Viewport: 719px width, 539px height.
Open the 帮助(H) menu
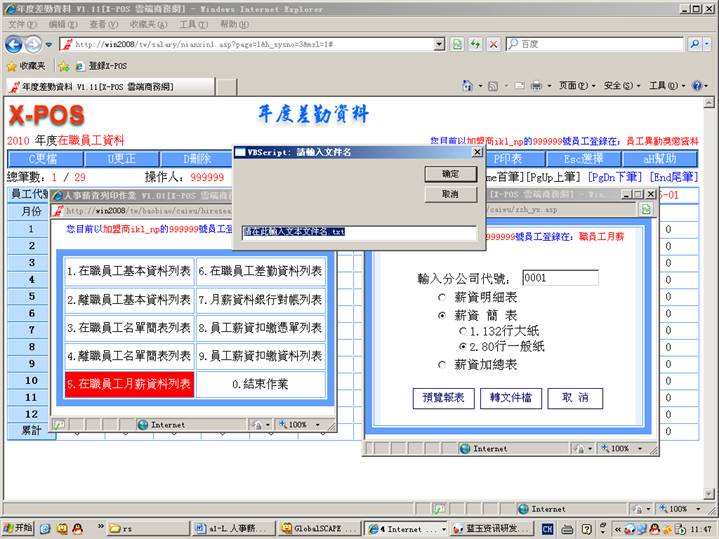click(x=234, y=24)
